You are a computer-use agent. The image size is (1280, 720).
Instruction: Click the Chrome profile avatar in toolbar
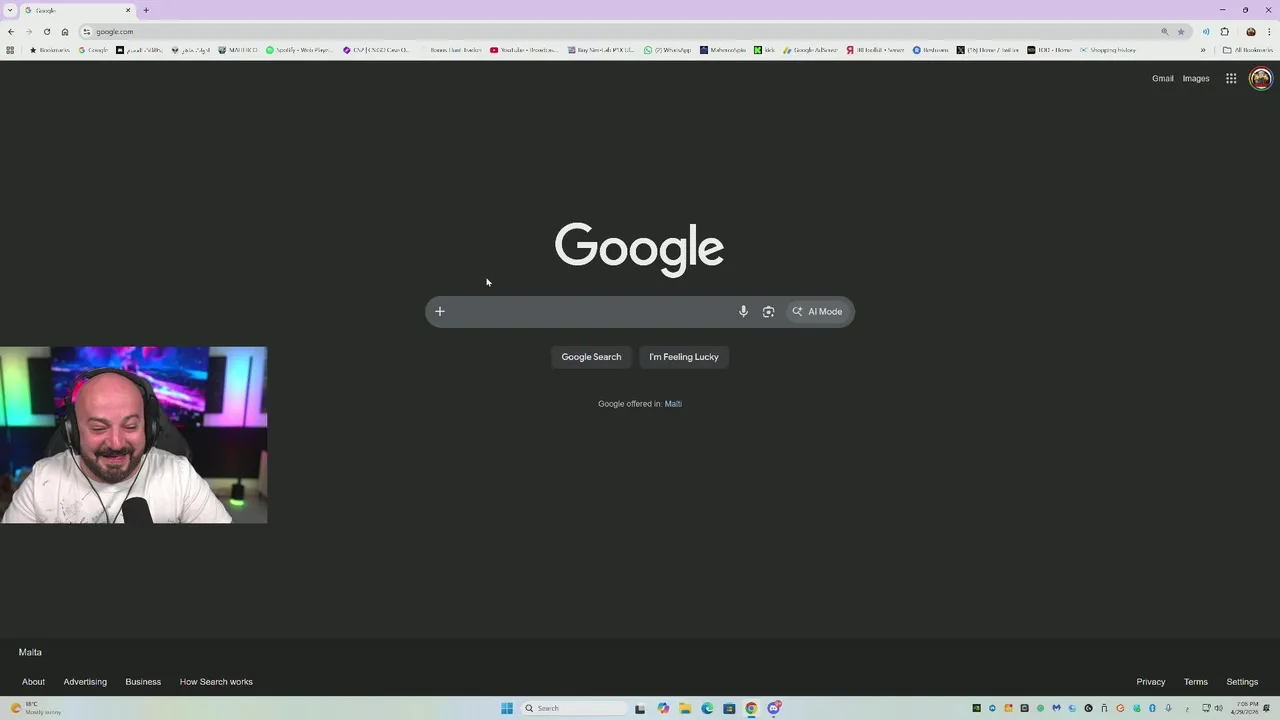pos(1250,31)
